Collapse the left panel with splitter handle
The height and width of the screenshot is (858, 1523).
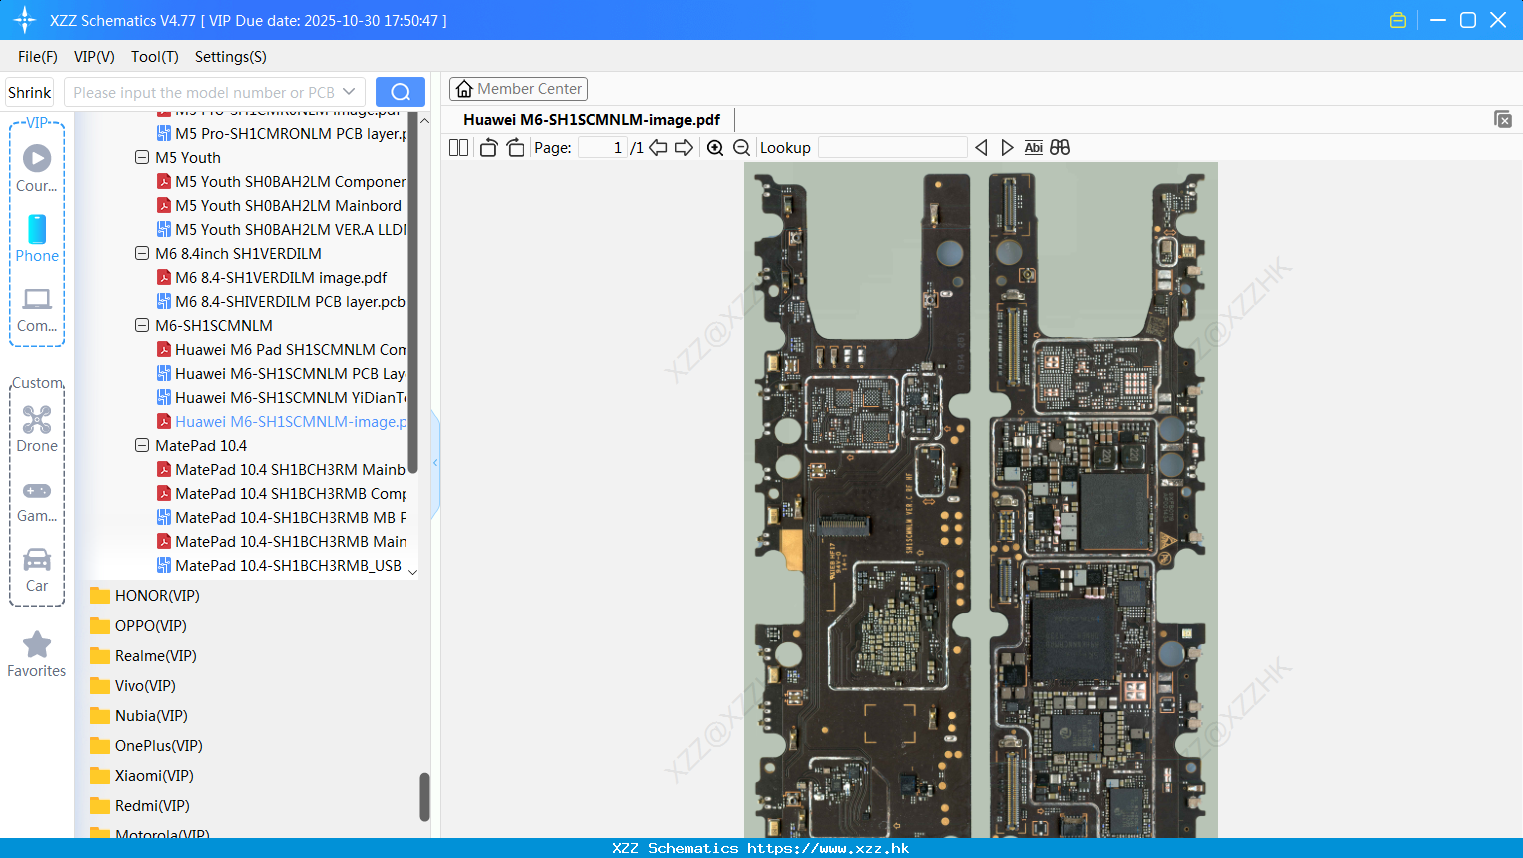click(x=435, y=462)
